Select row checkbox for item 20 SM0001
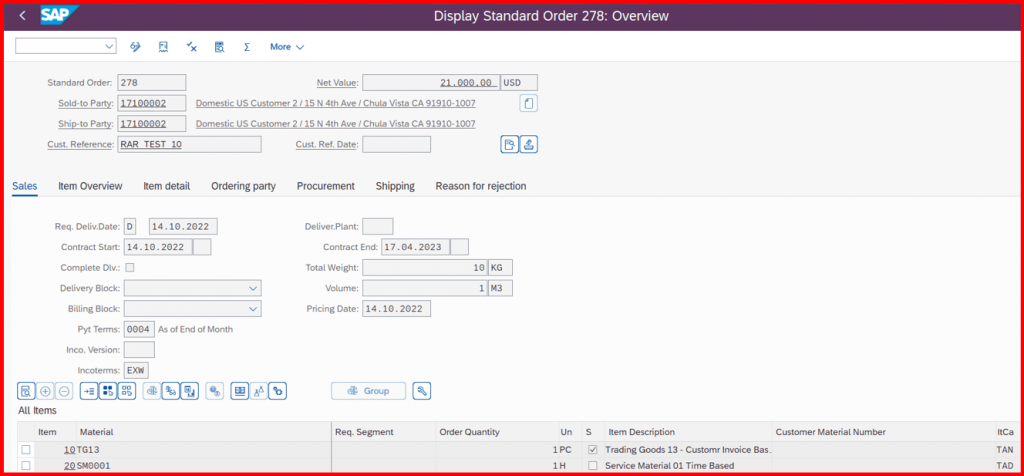The image size is (1024, 476). 26,466
